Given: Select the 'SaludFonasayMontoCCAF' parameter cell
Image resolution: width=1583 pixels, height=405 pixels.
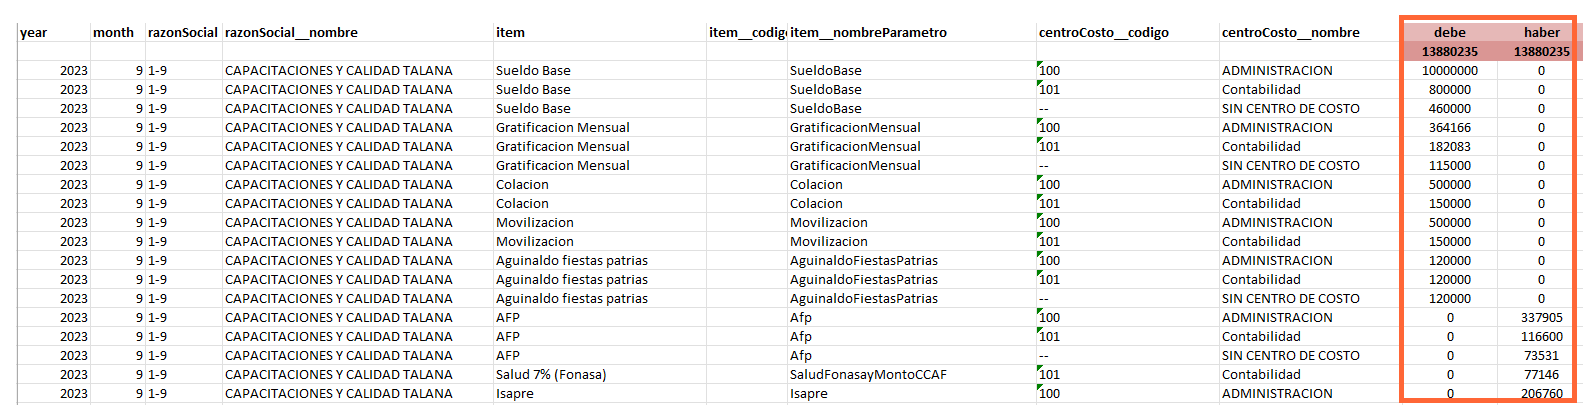Looking at the screenshot, I should pos(912,374).
